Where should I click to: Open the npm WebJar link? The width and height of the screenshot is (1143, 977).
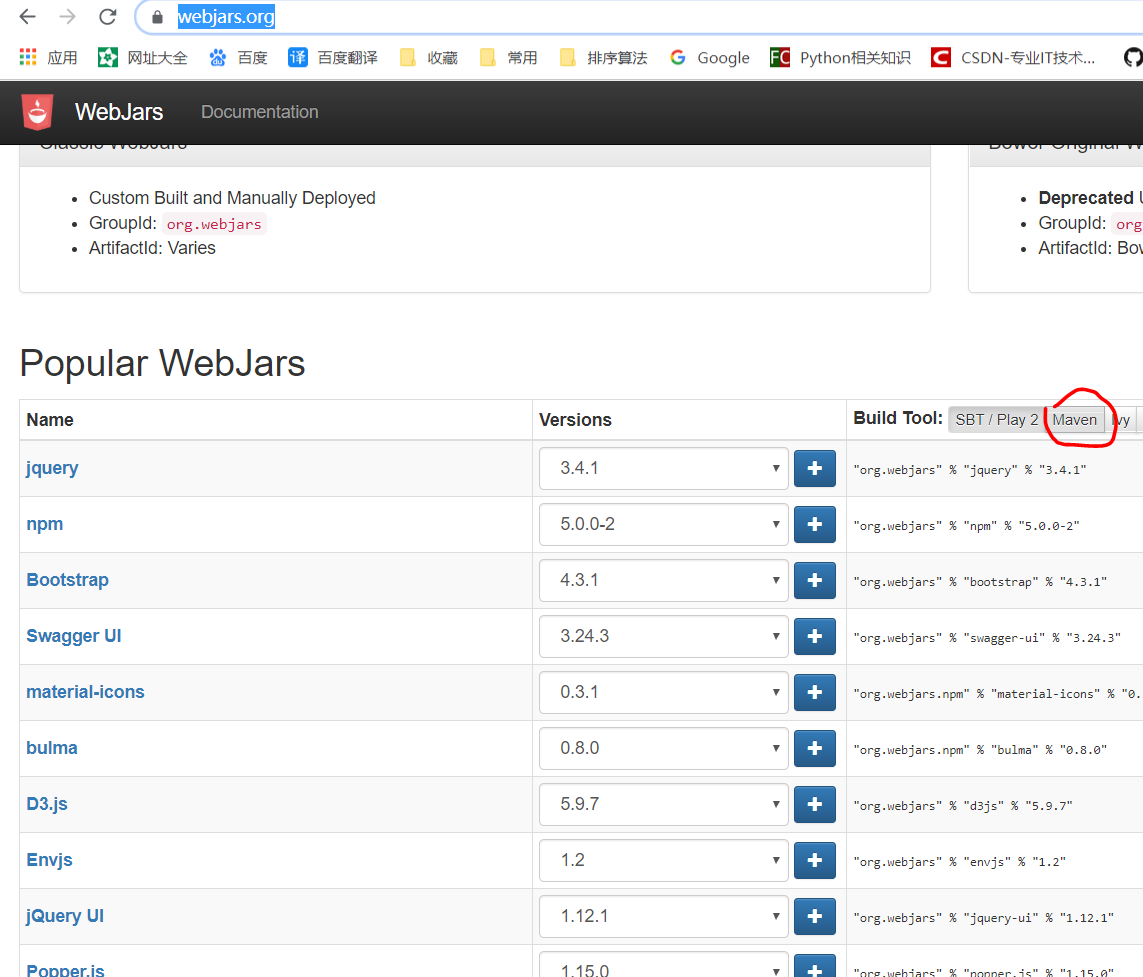(44, 524)
